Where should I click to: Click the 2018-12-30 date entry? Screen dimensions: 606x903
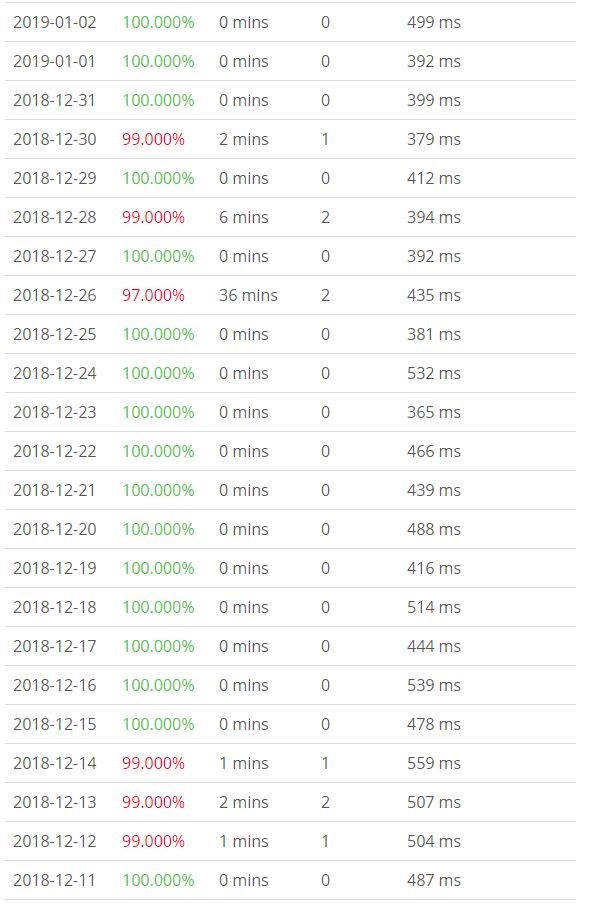(55, 139)
